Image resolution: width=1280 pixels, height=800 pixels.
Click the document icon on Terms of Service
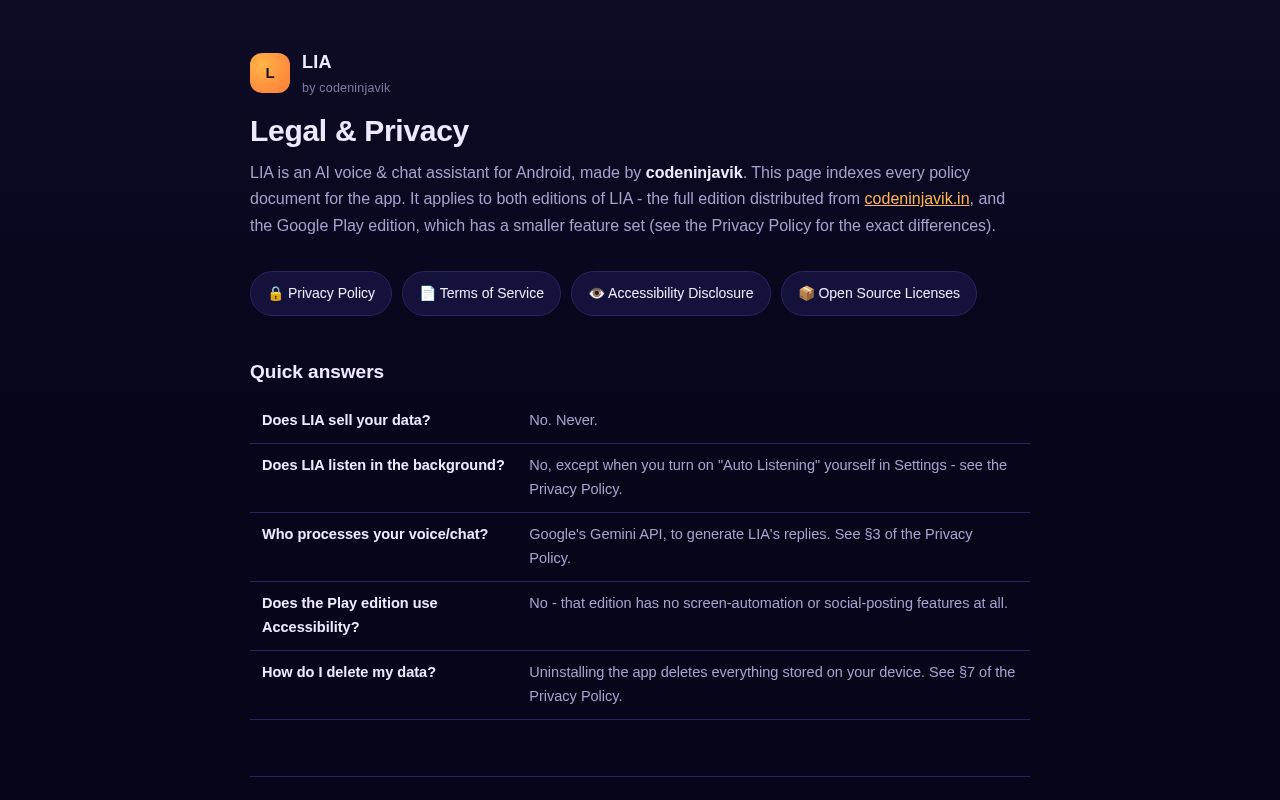pyautogui.click(x=428, y=293)
